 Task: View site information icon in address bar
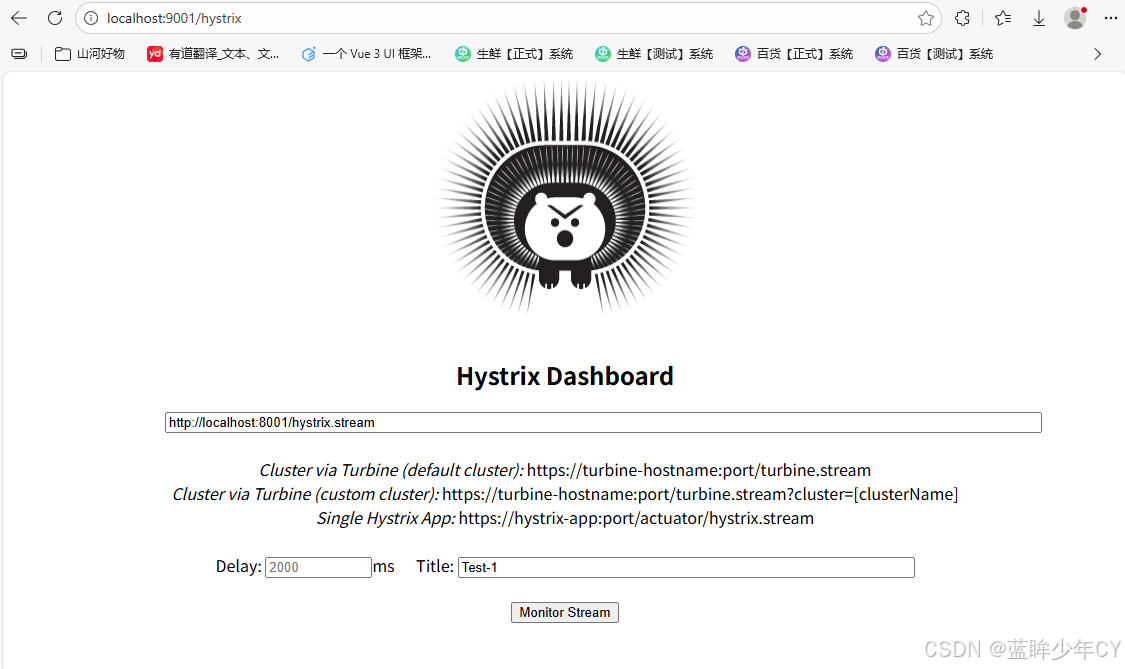(91, 18)
